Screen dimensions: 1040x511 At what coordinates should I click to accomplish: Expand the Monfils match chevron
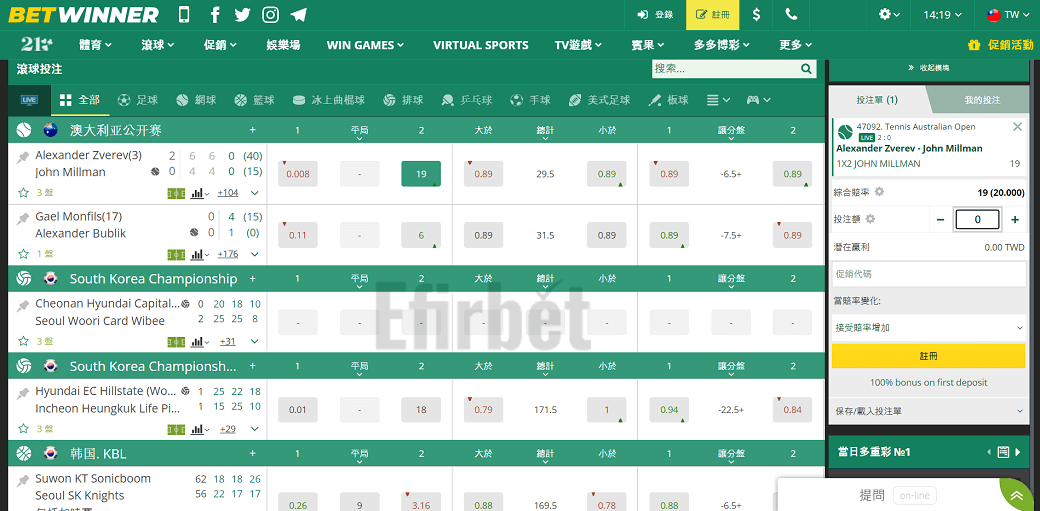[x=255, y=254]
